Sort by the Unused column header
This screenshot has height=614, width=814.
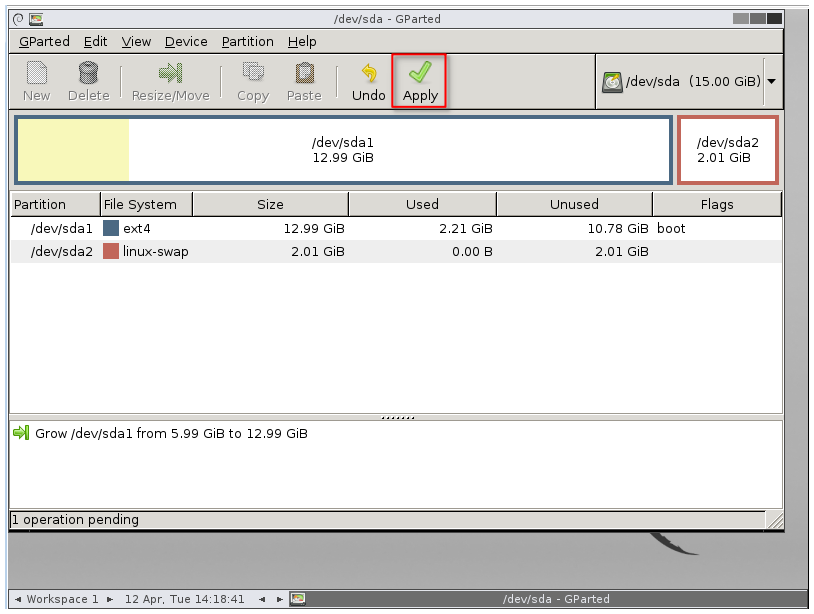(x=575, y=204)
